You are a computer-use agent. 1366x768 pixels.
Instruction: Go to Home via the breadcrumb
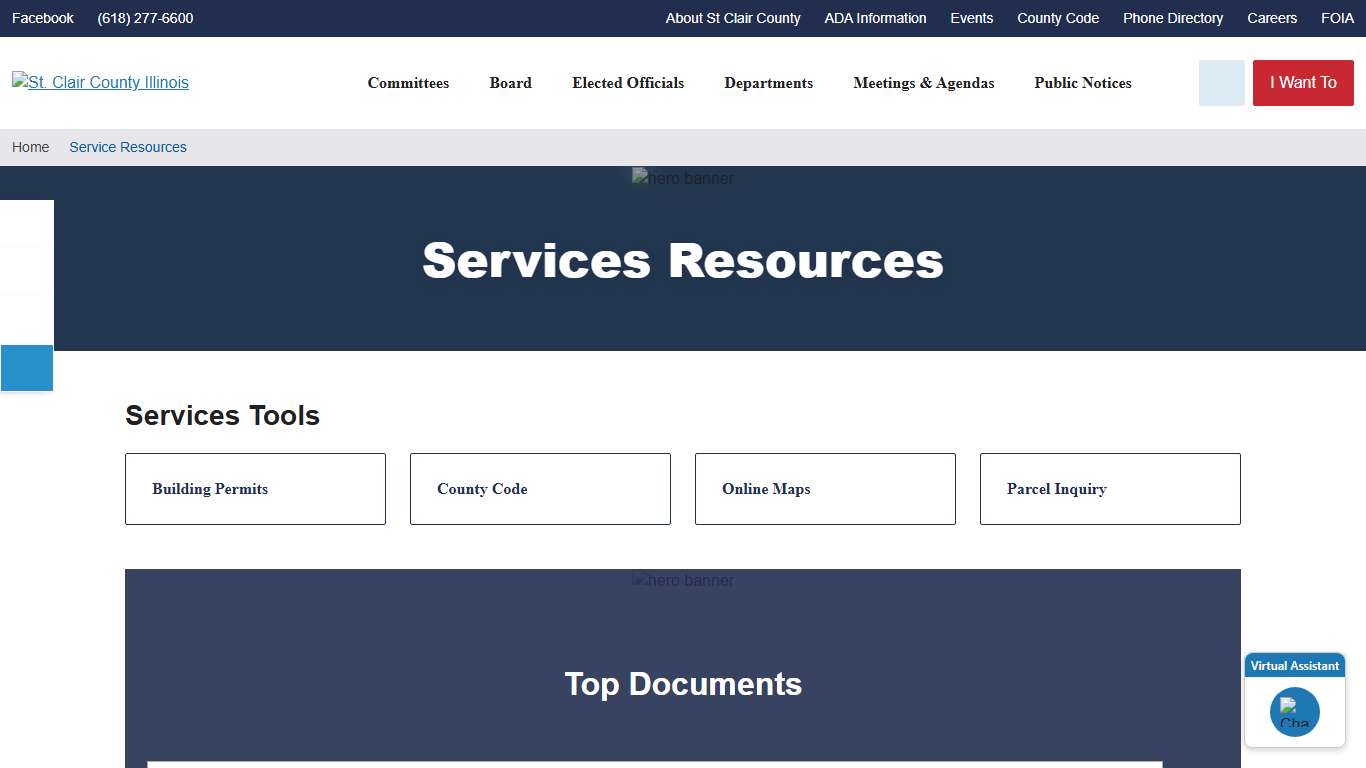click(30, 147)
